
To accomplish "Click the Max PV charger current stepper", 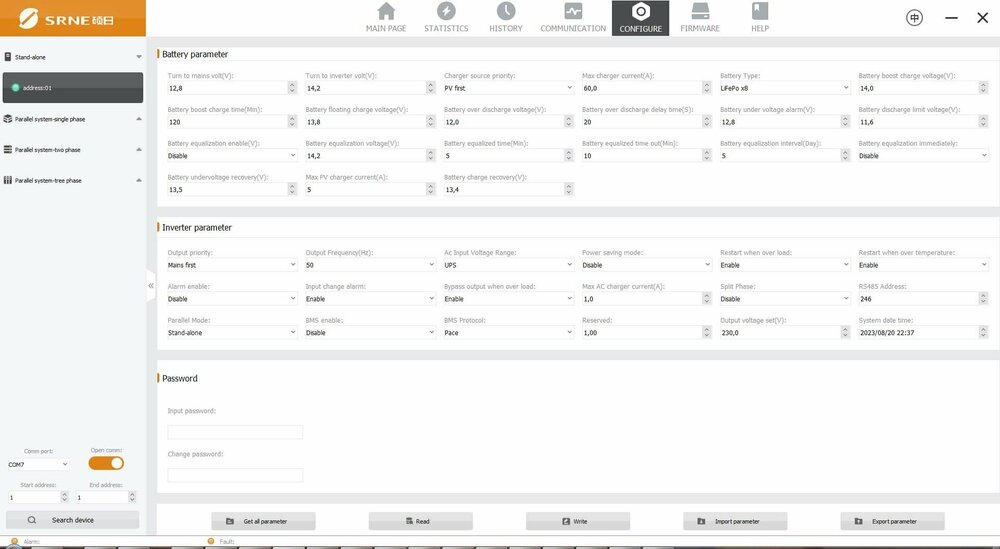I will [x=430, y=189].
